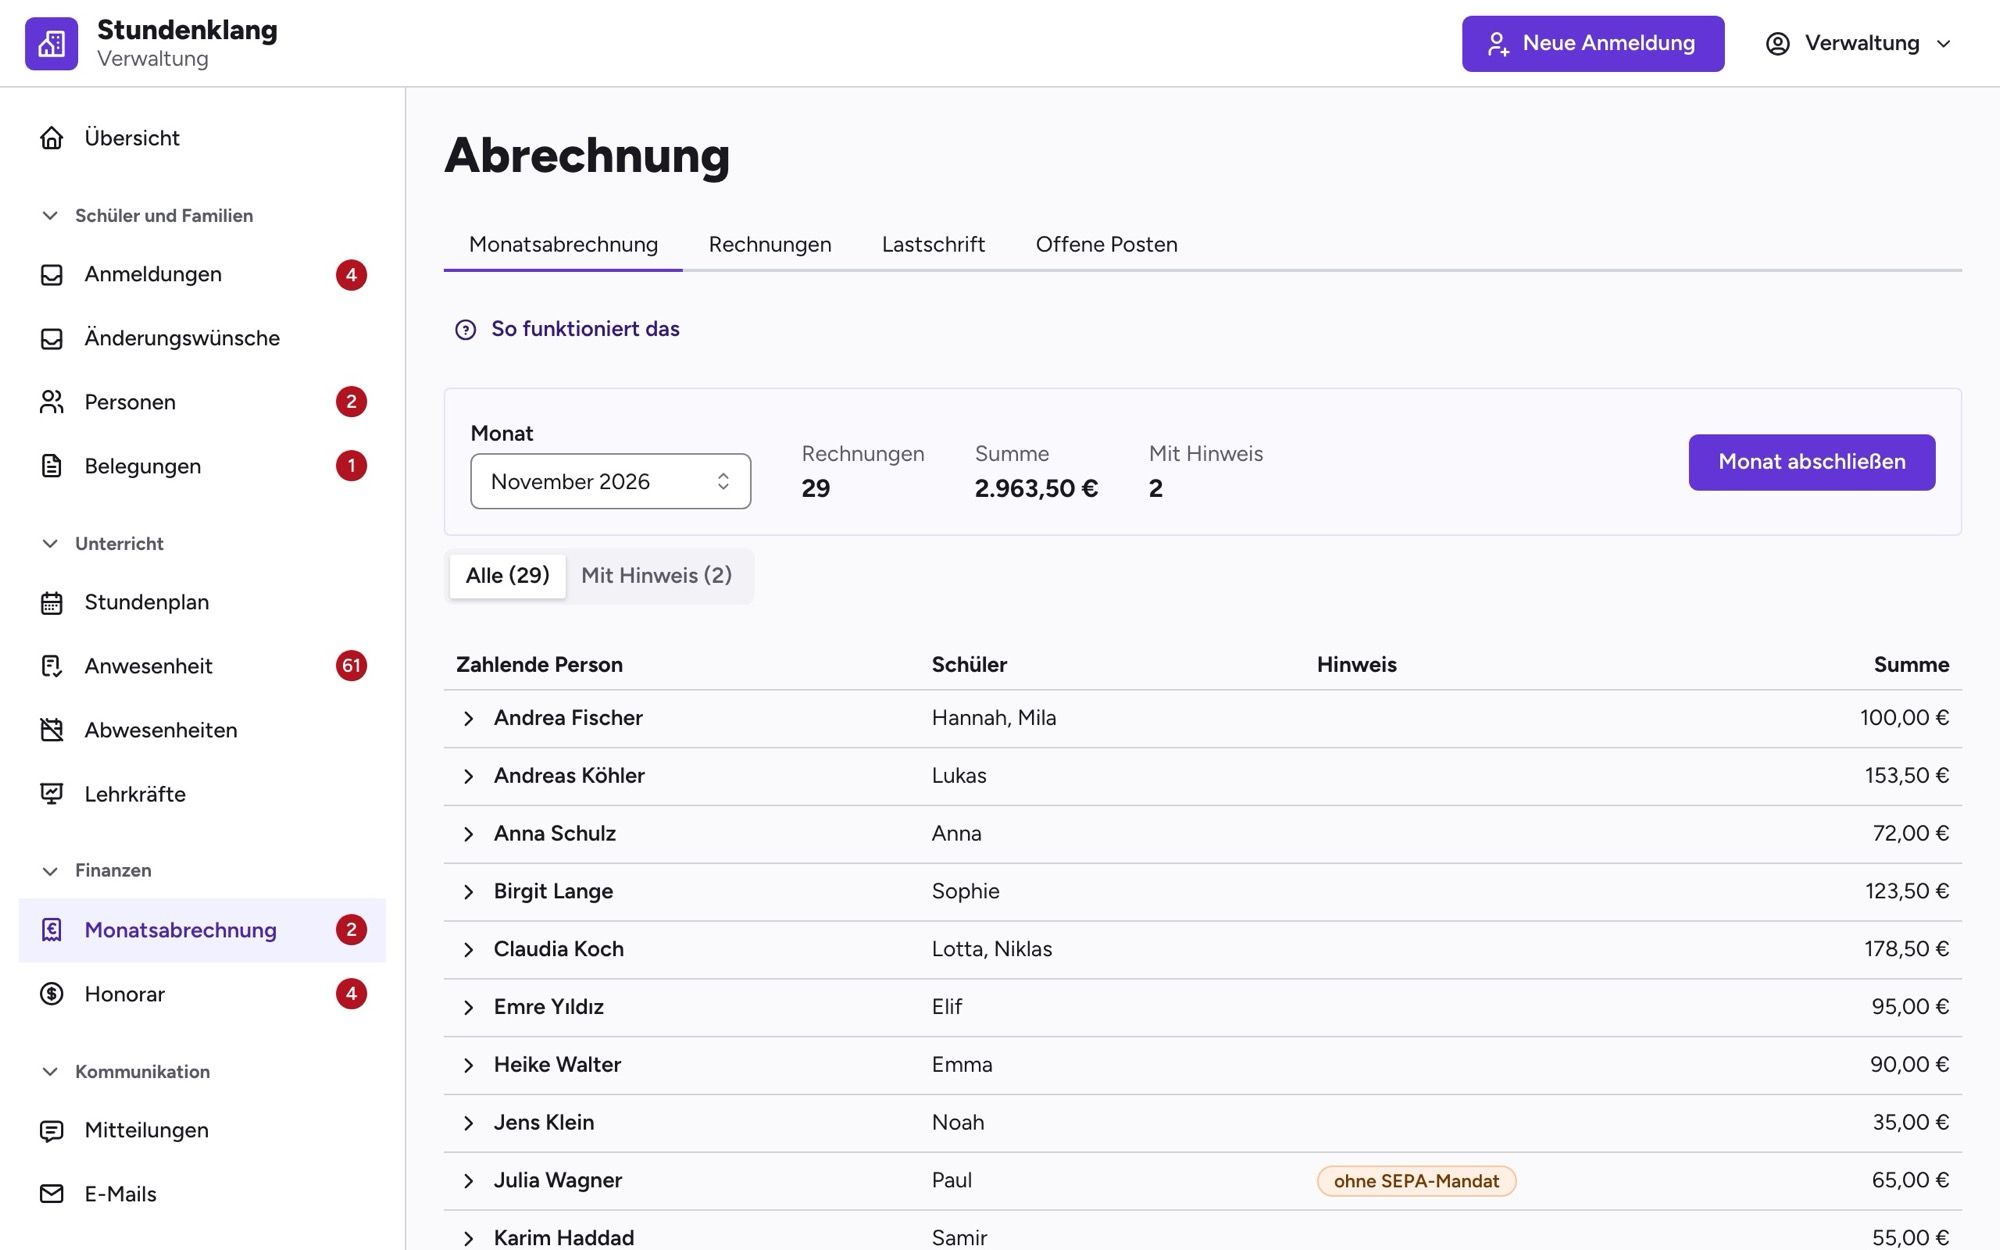Click the Stundenklang logo icon
The image size is (2000, 1250).
pos(51,43)
